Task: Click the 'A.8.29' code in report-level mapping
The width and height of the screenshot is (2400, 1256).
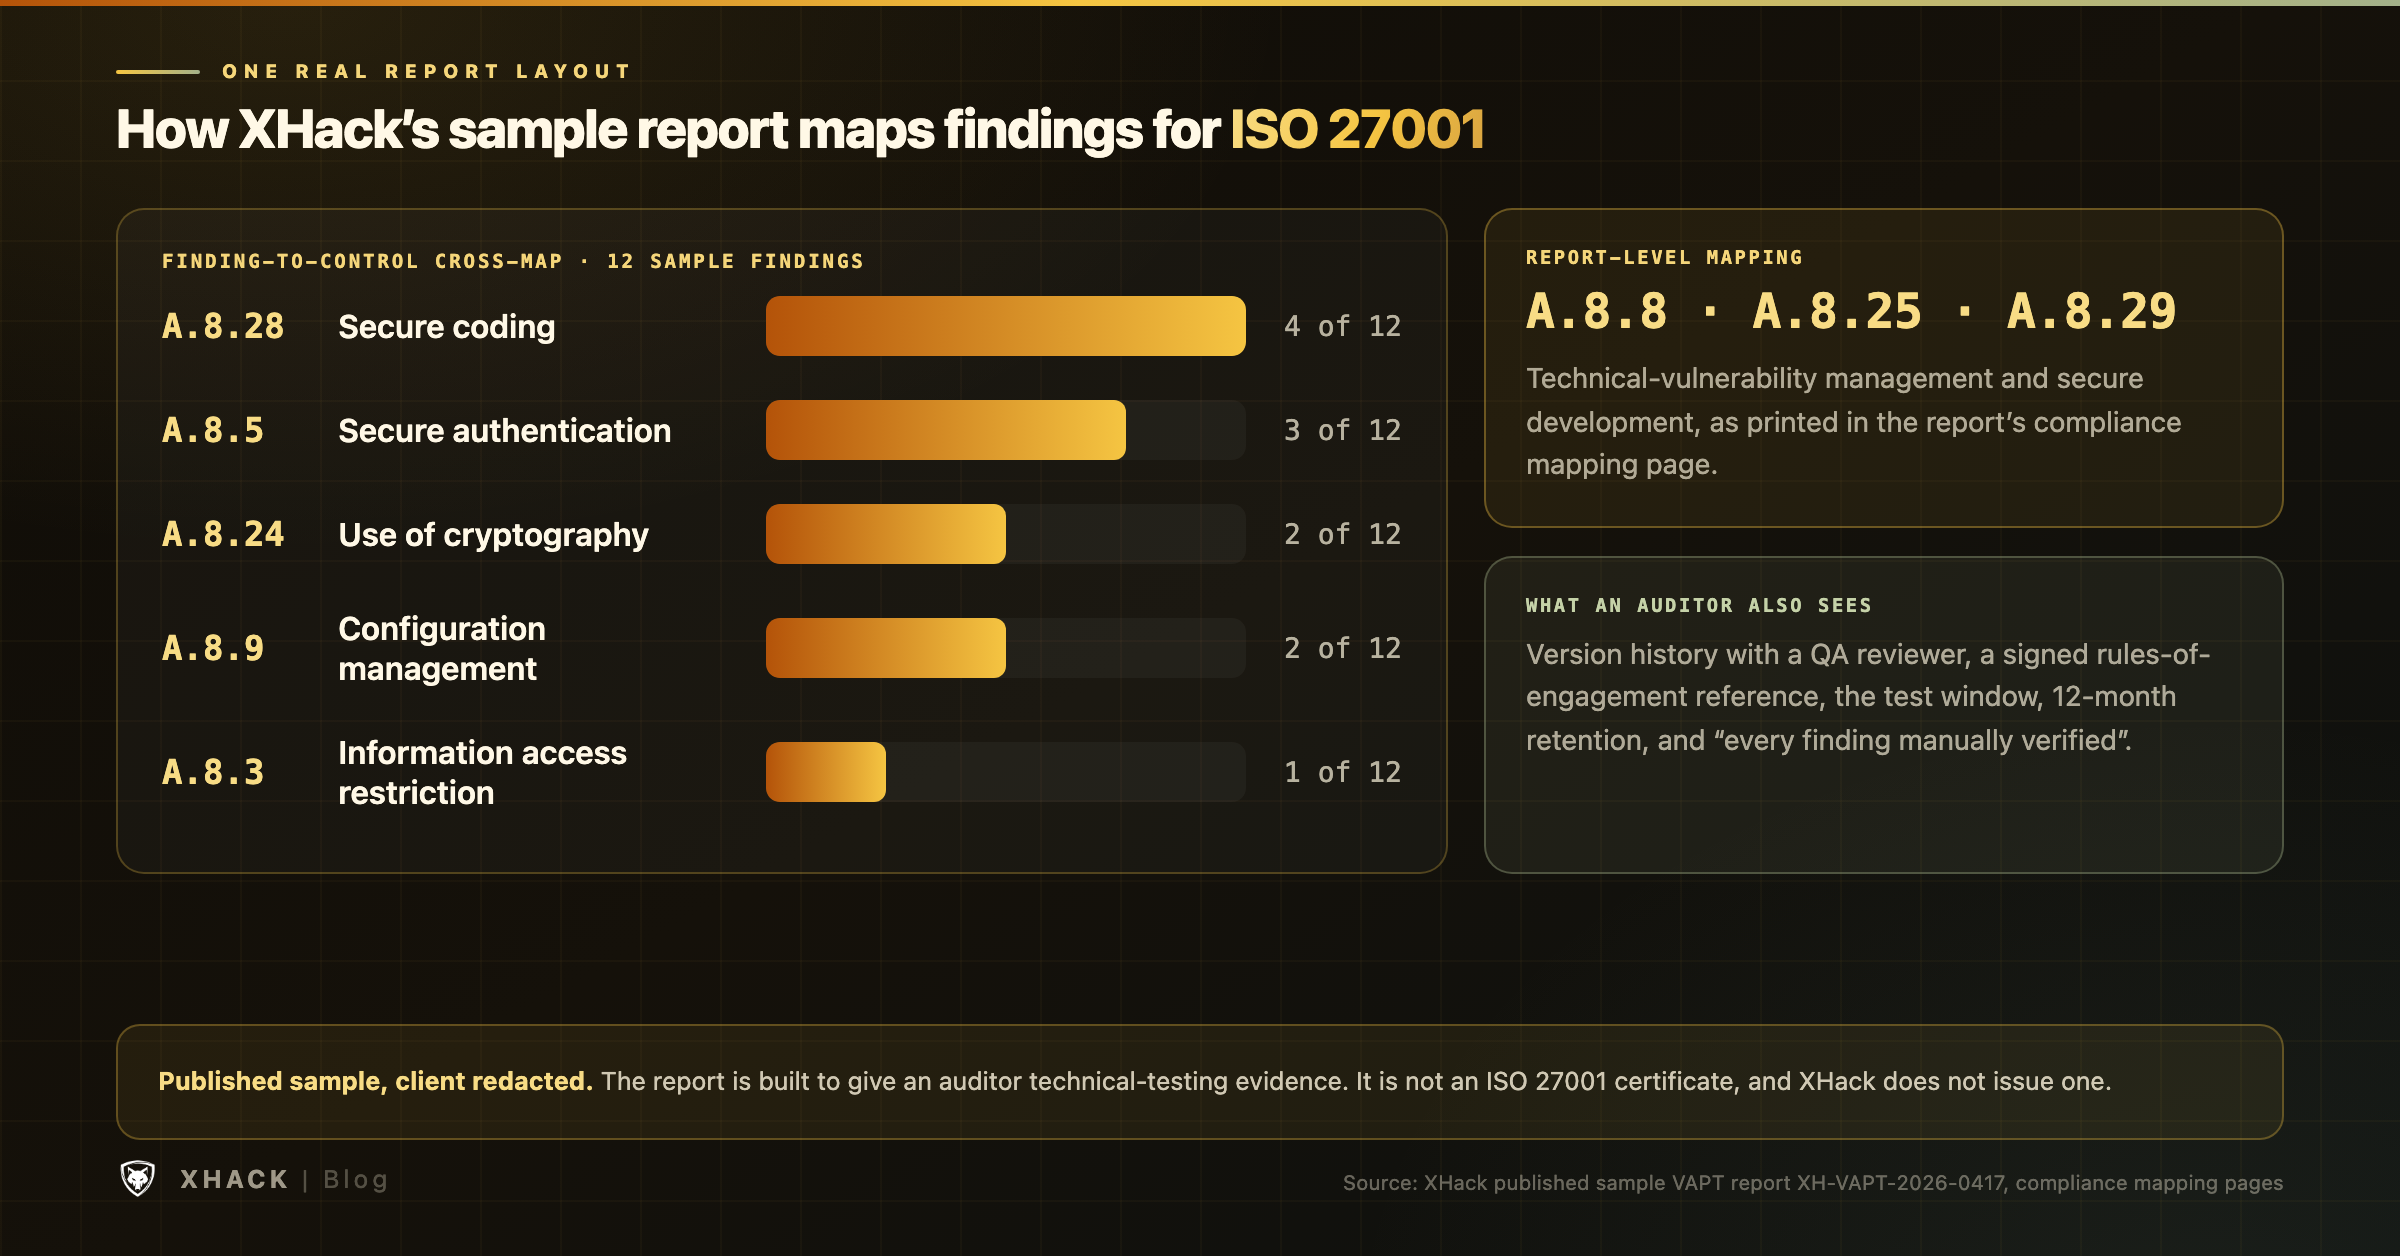Action: click(x=2091, y=311)
